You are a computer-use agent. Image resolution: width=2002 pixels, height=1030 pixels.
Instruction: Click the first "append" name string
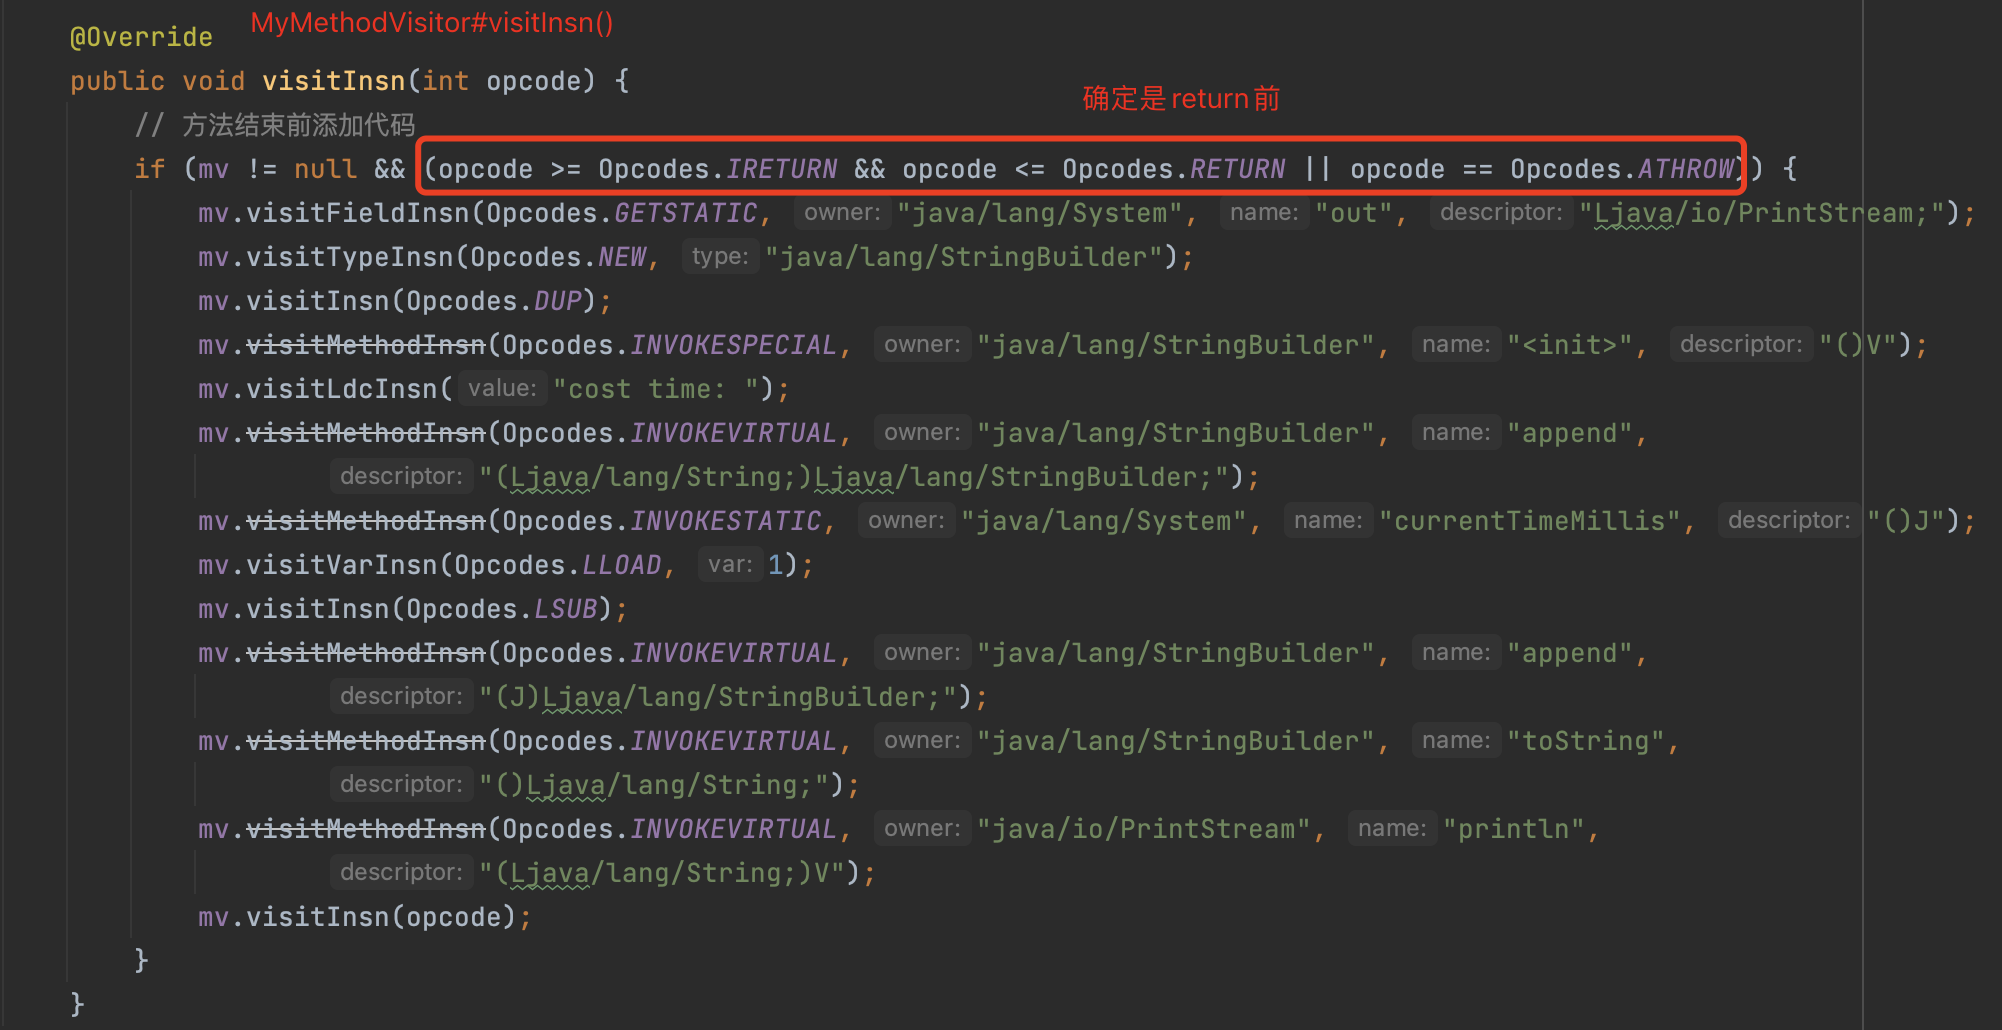pos(1570,433)
